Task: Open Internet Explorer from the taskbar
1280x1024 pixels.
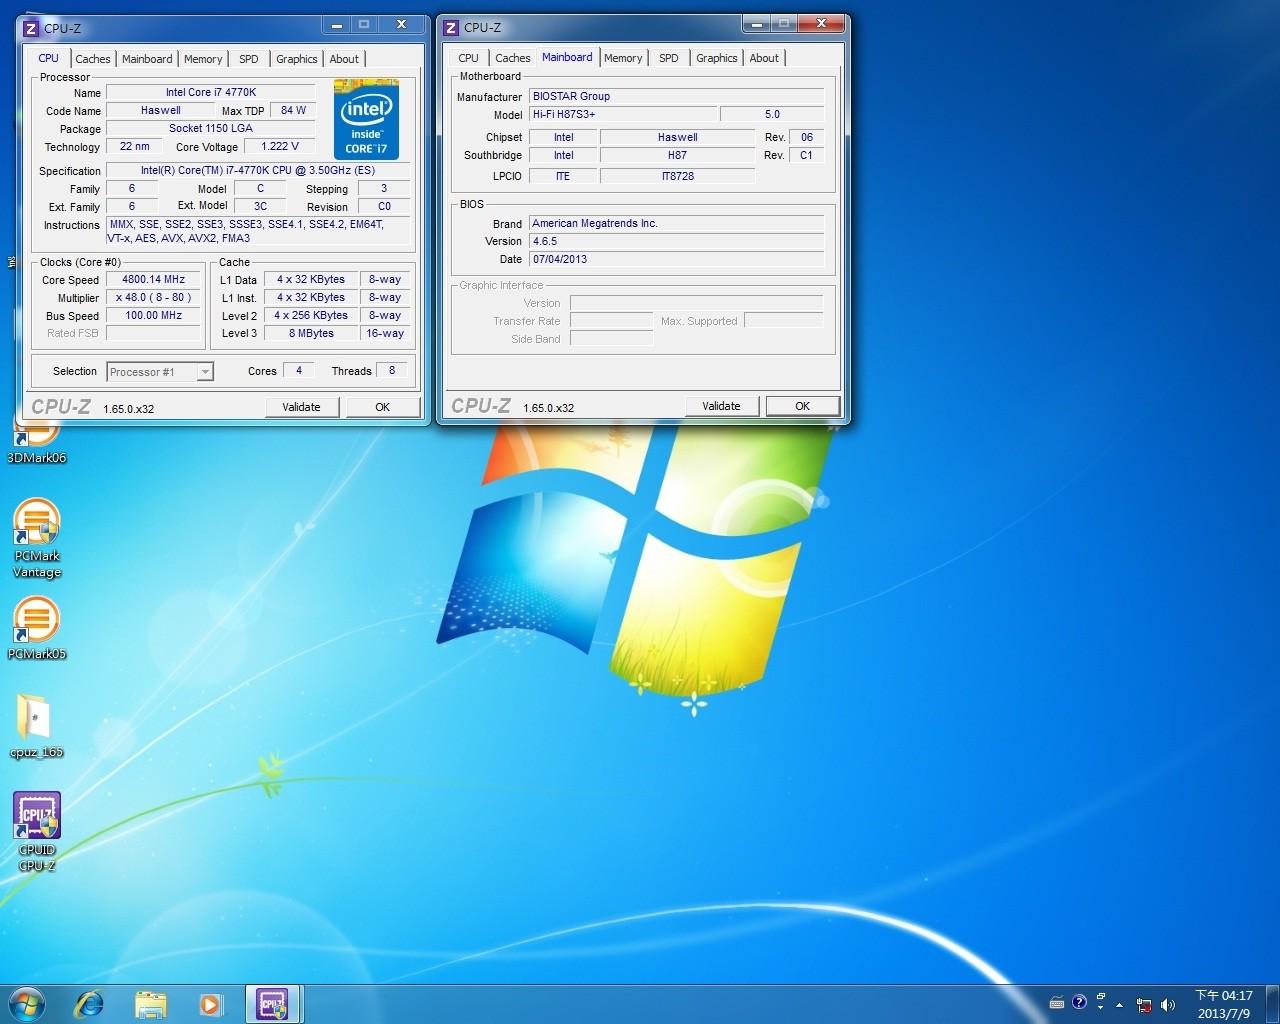Action: 89,1004
